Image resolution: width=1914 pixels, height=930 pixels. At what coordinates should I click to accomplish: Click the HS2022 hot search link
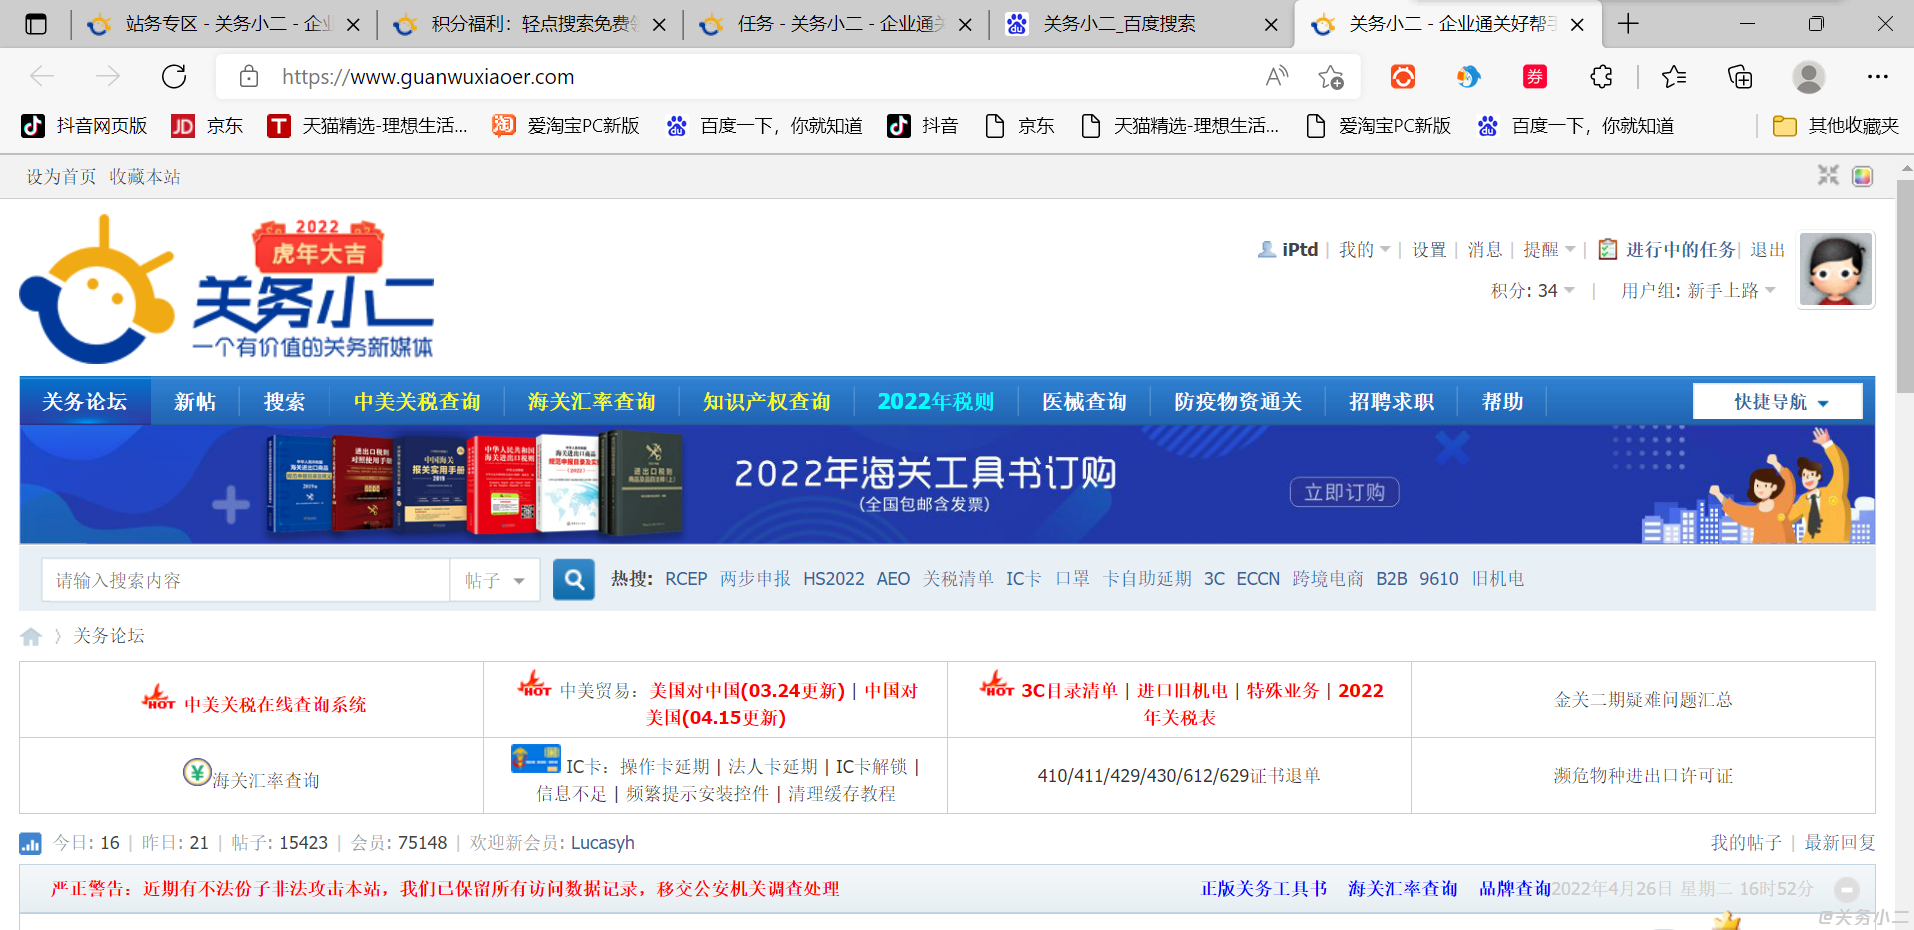pyautogui.click(x=834, y=579)
